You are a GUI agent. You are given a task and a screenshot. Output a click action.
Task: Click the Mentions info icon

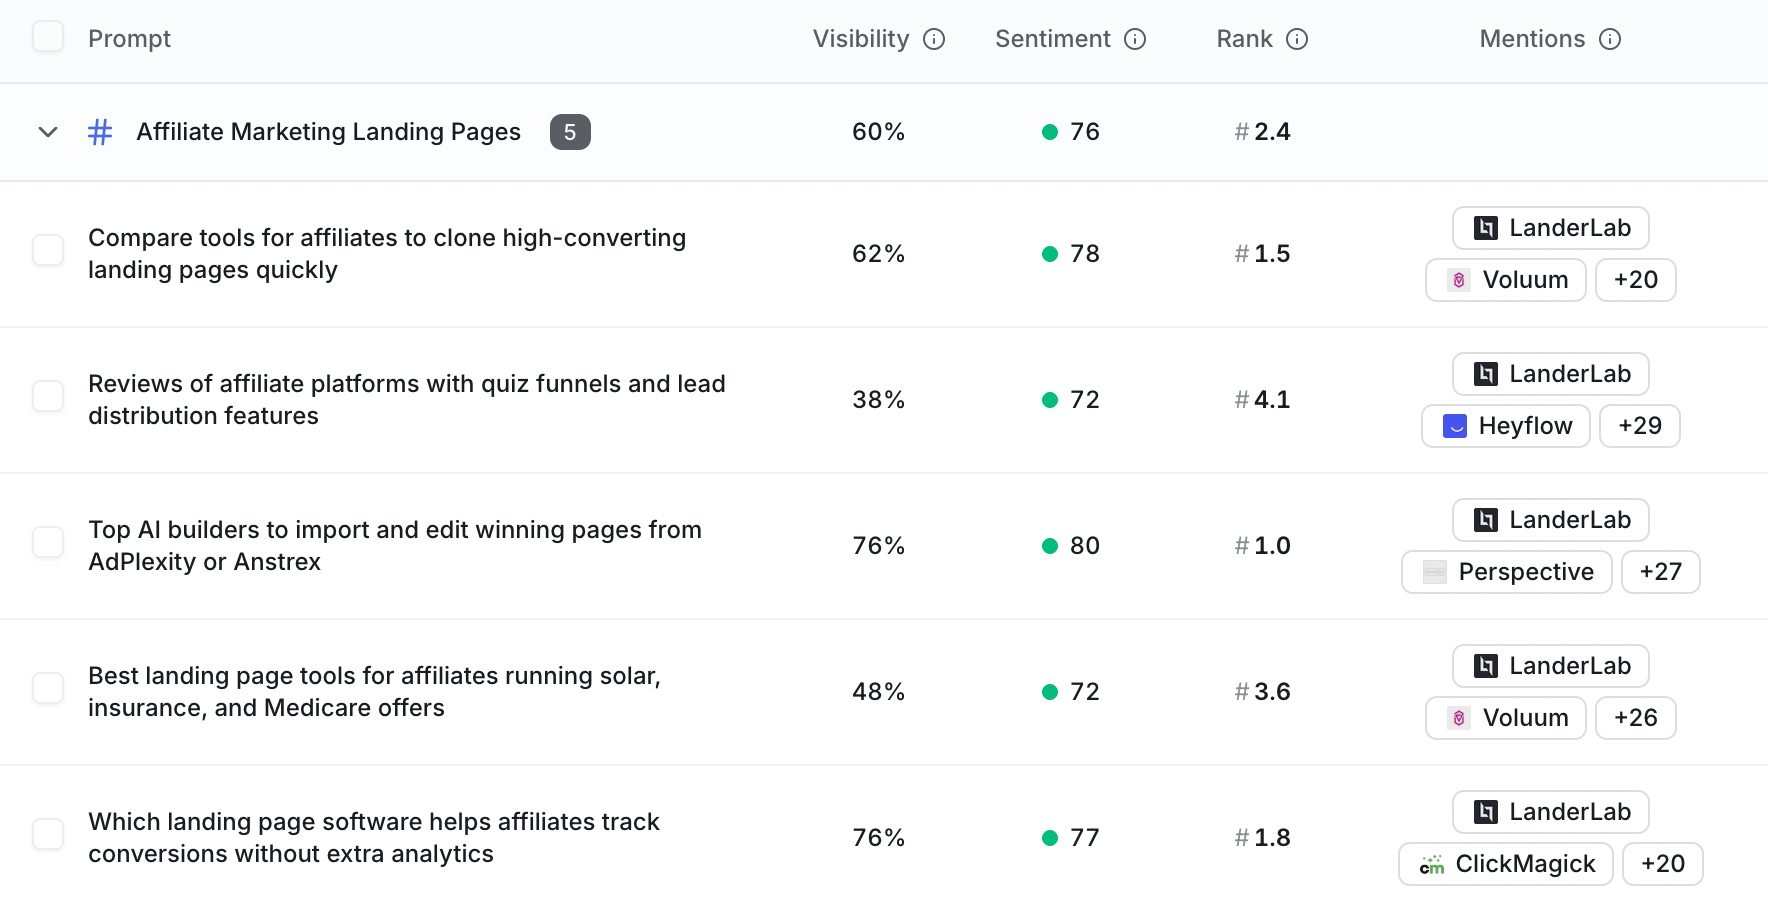click(1610, 39)
